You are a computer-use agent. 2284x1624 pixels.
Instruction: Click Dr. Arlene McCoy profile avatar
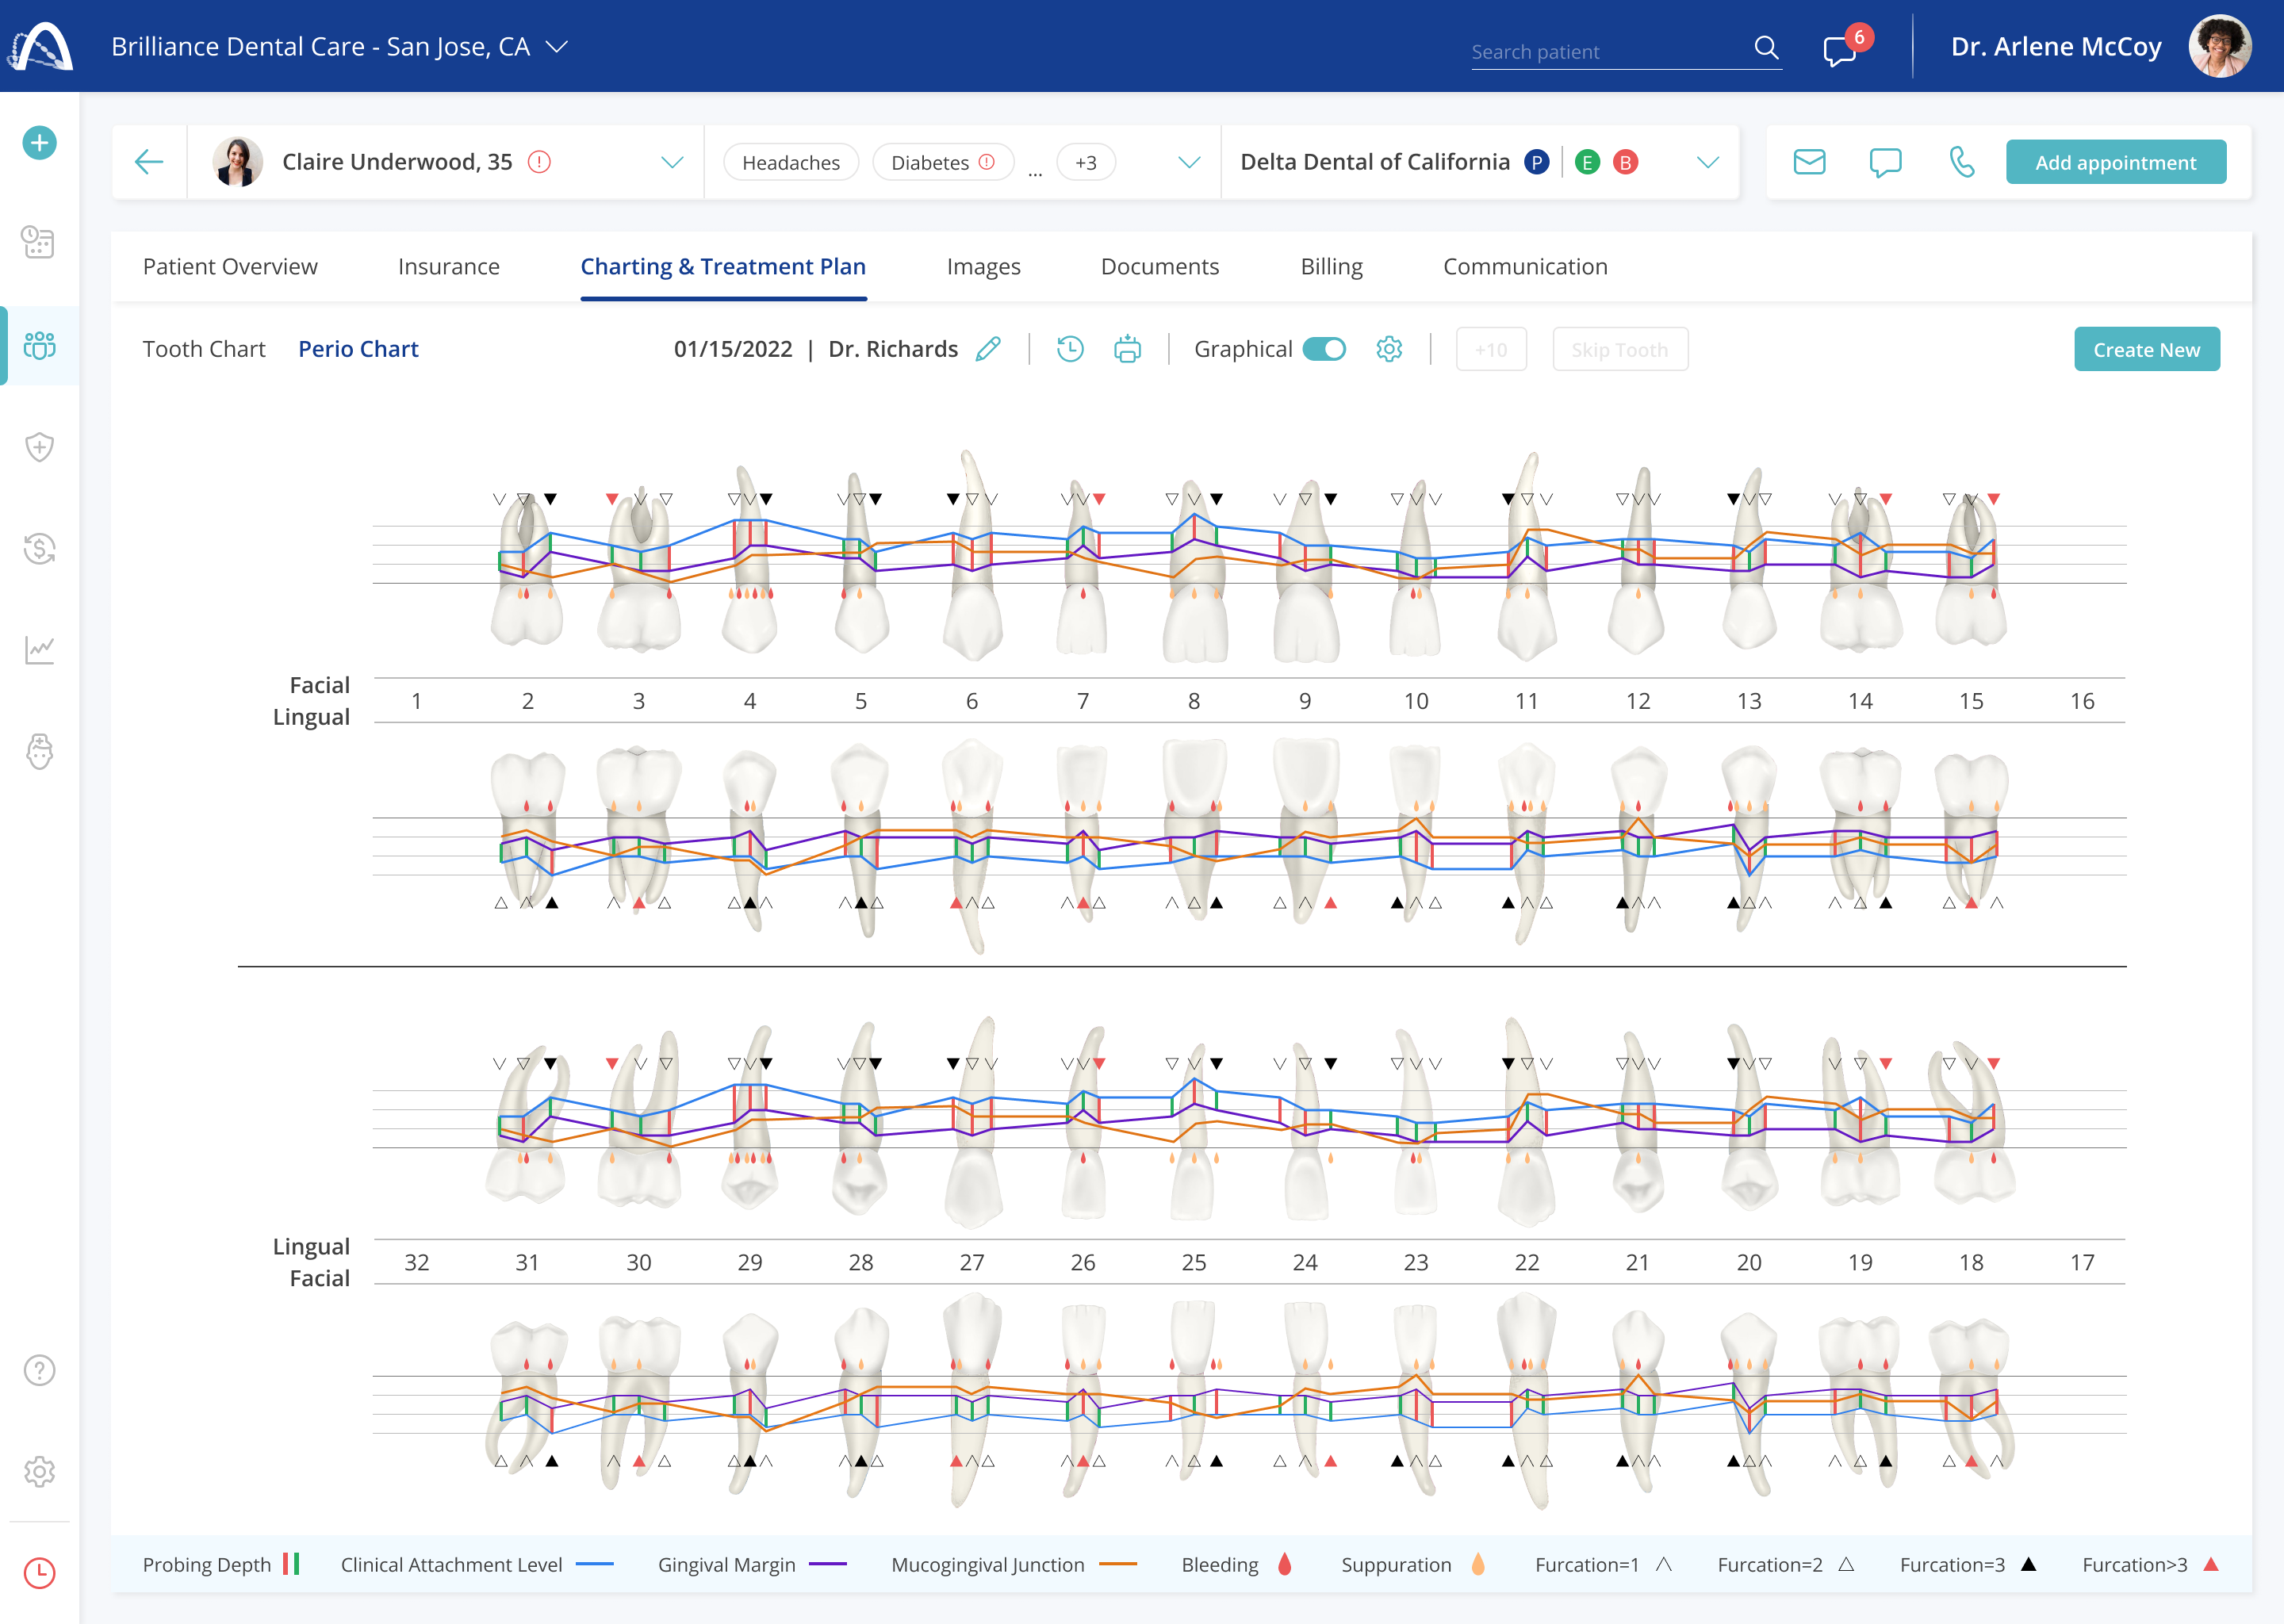(x=2220, y=46)
